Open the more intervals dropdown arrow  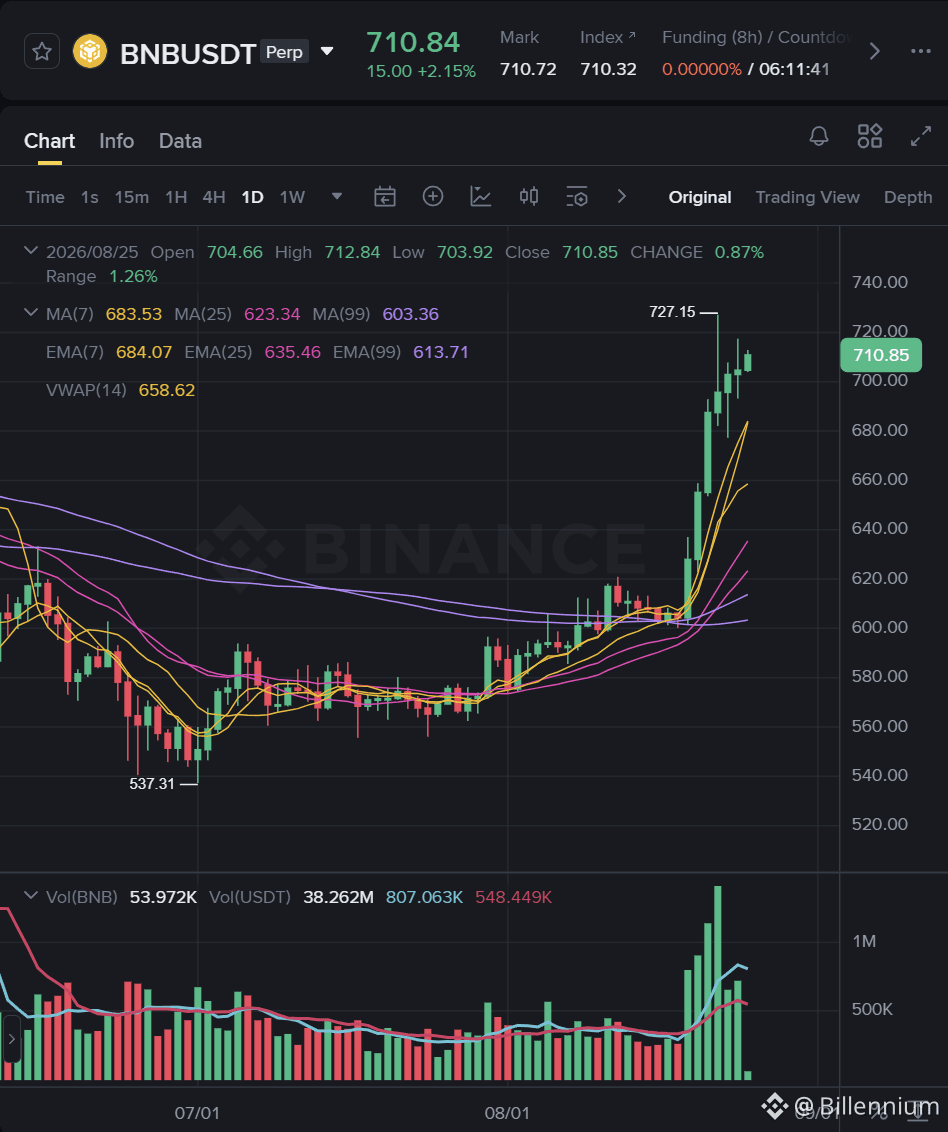[336, 196]
